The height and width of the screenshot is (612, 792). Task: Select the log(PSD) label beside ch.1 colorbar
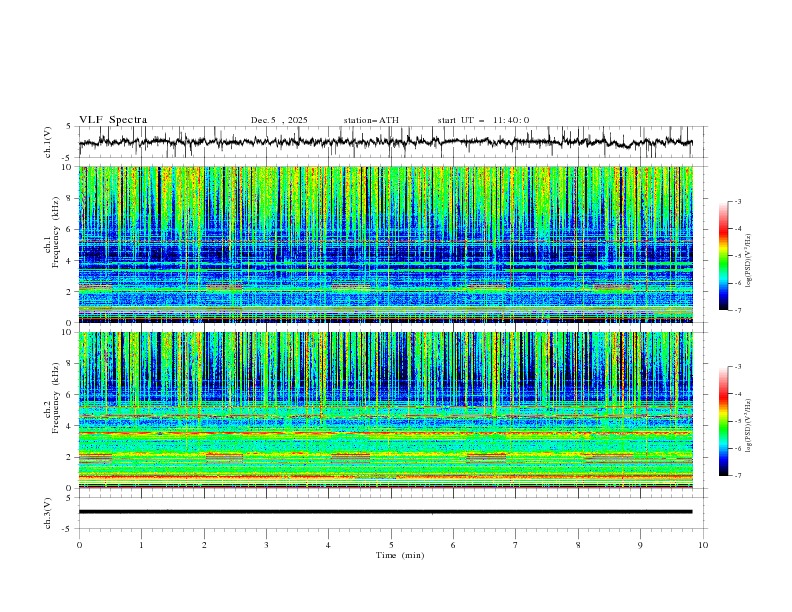click(x=748, y=261)
